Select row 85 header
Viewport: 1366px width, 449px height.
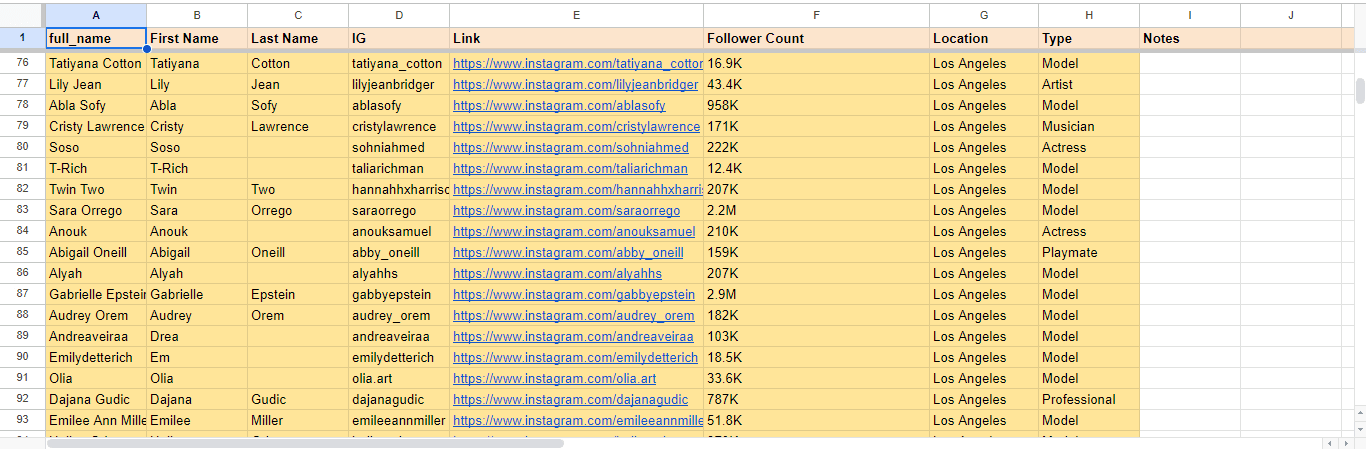(x=23, y=253)
